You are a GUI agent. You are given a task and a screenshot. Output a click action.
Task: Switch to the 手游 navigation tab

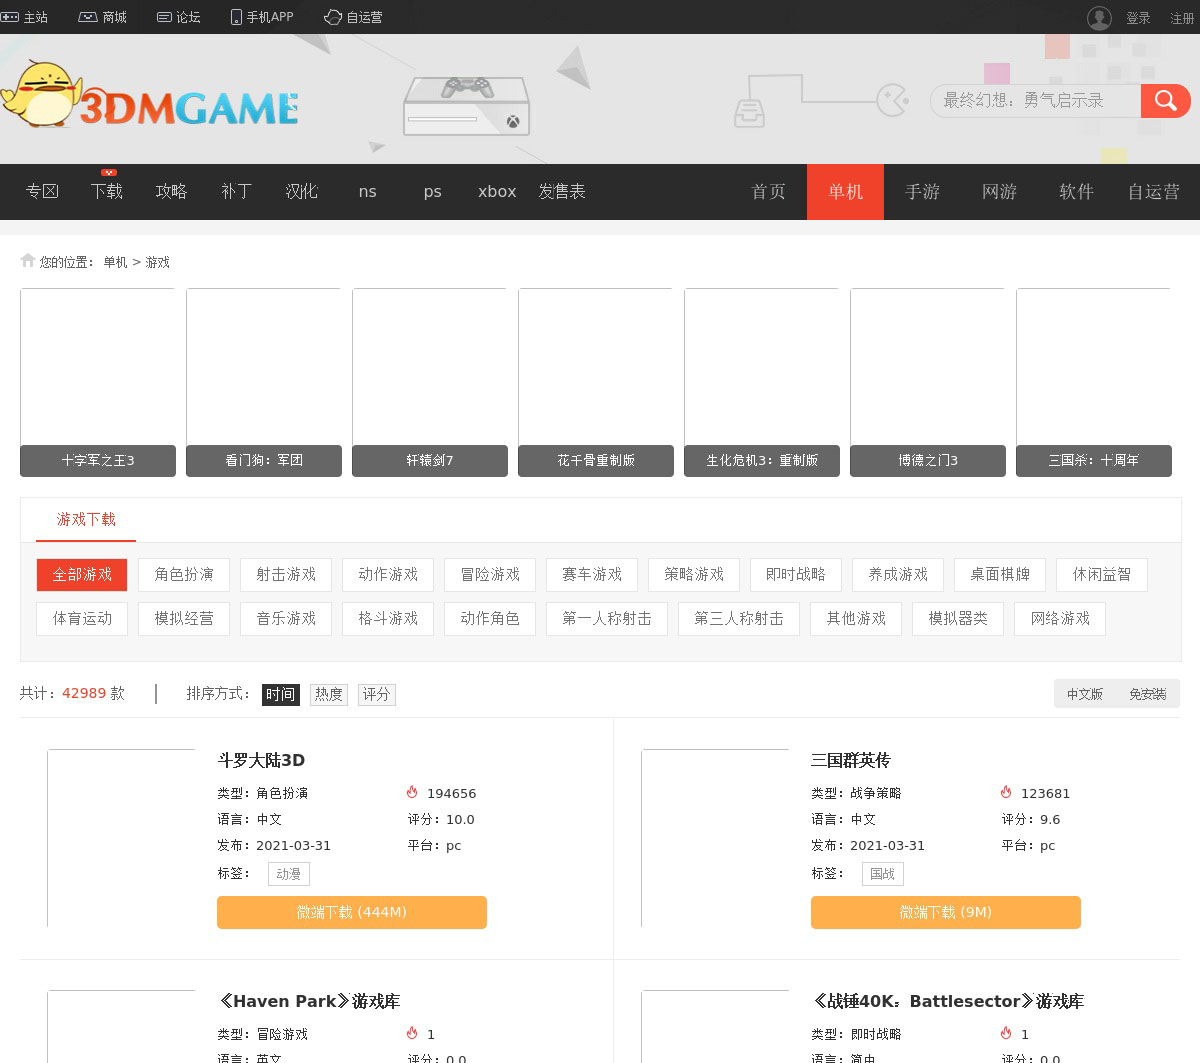tap(922, 191)
